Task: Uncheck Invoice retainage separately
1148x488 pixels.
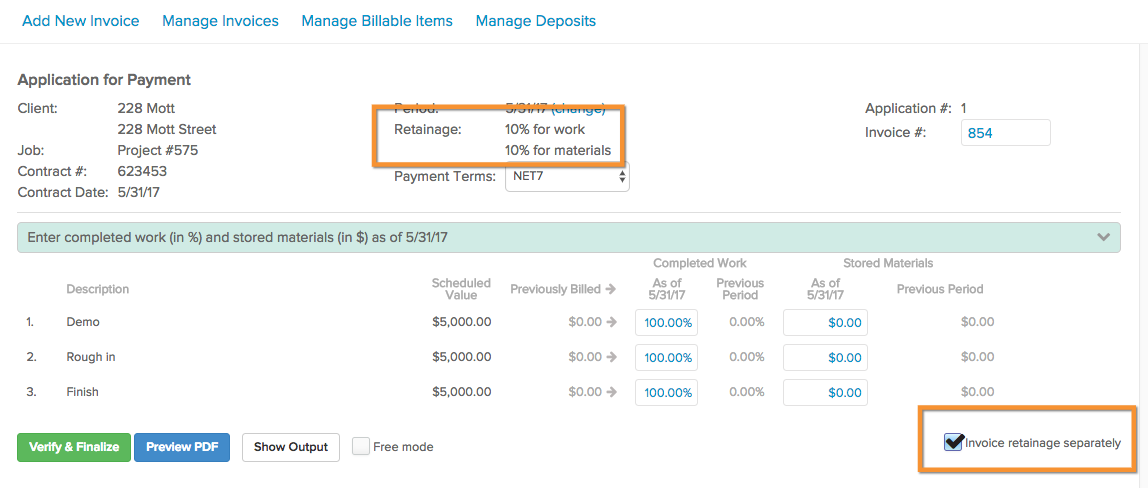Action: 953,442
